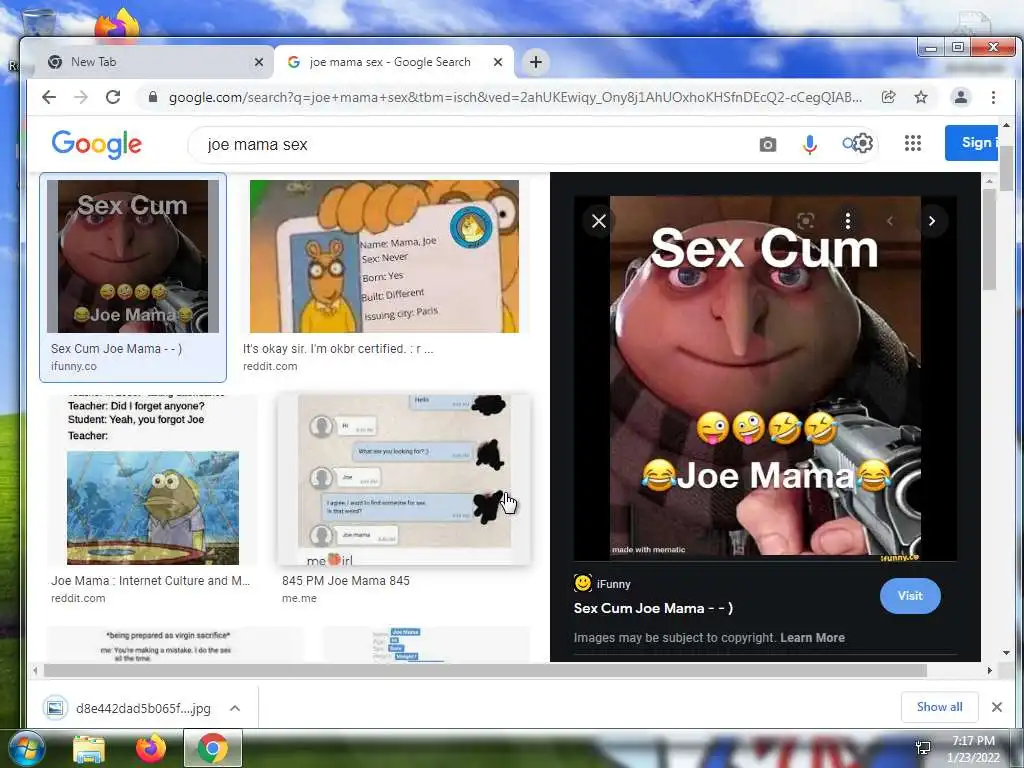Viewport: 1024px width, 768px height.
Task: Open the Learn More copyright link
Action: (812, 637)
